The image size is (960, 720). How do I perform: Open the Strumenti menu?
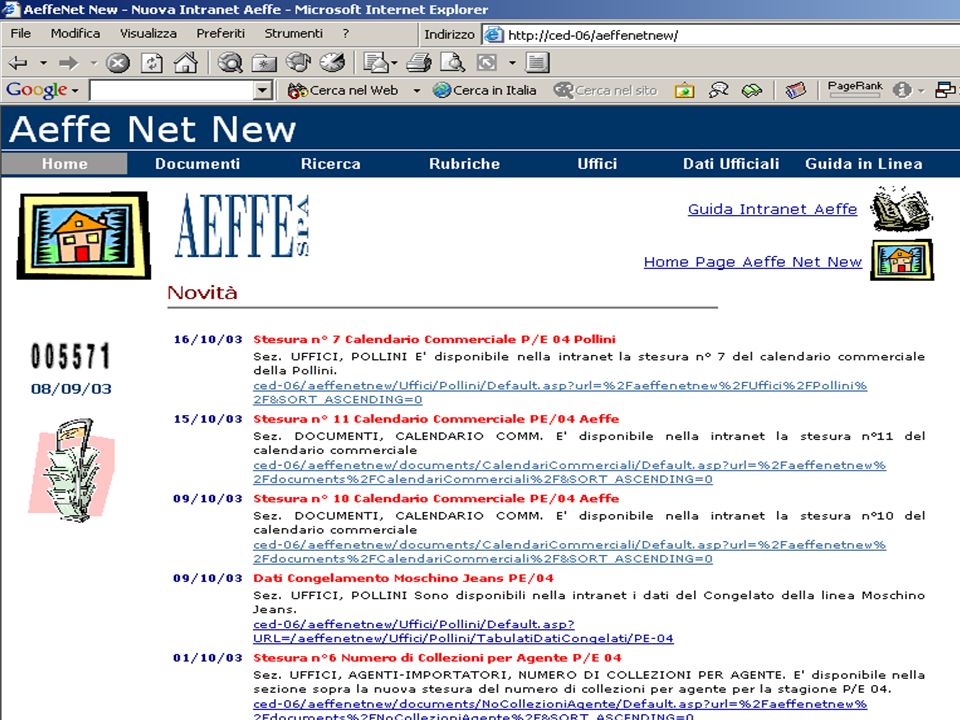tap(293, 34)
